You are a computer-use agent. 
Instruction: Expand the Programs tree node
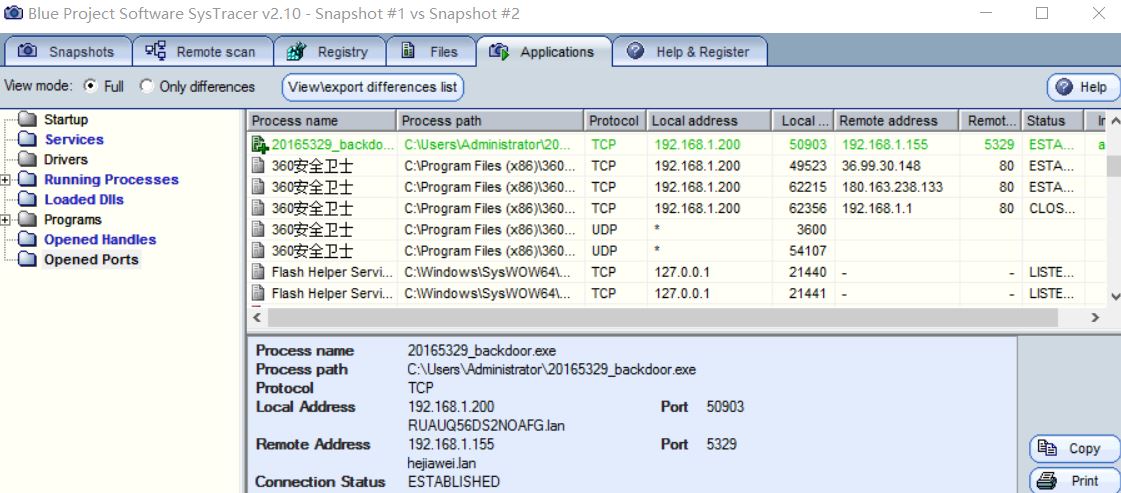6,219
